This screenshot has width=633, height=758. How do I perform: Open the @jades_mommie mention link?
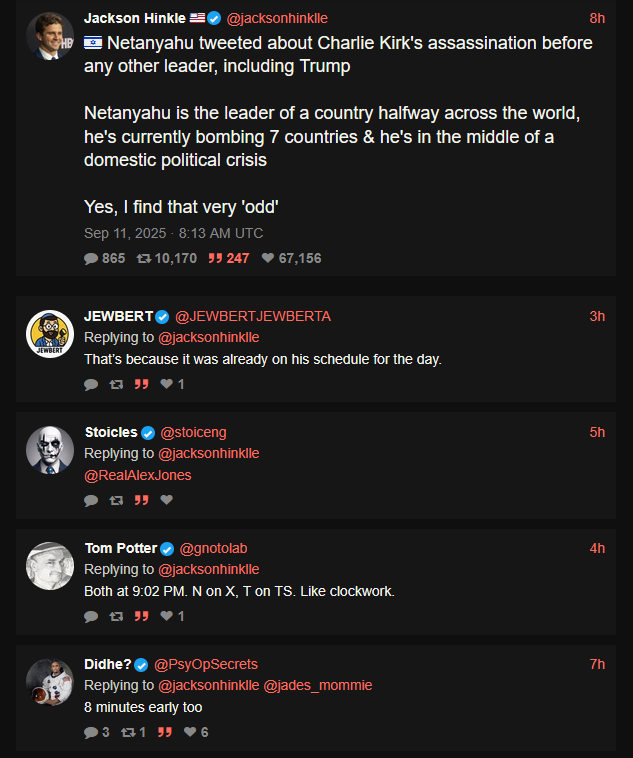tap(318, 685)
